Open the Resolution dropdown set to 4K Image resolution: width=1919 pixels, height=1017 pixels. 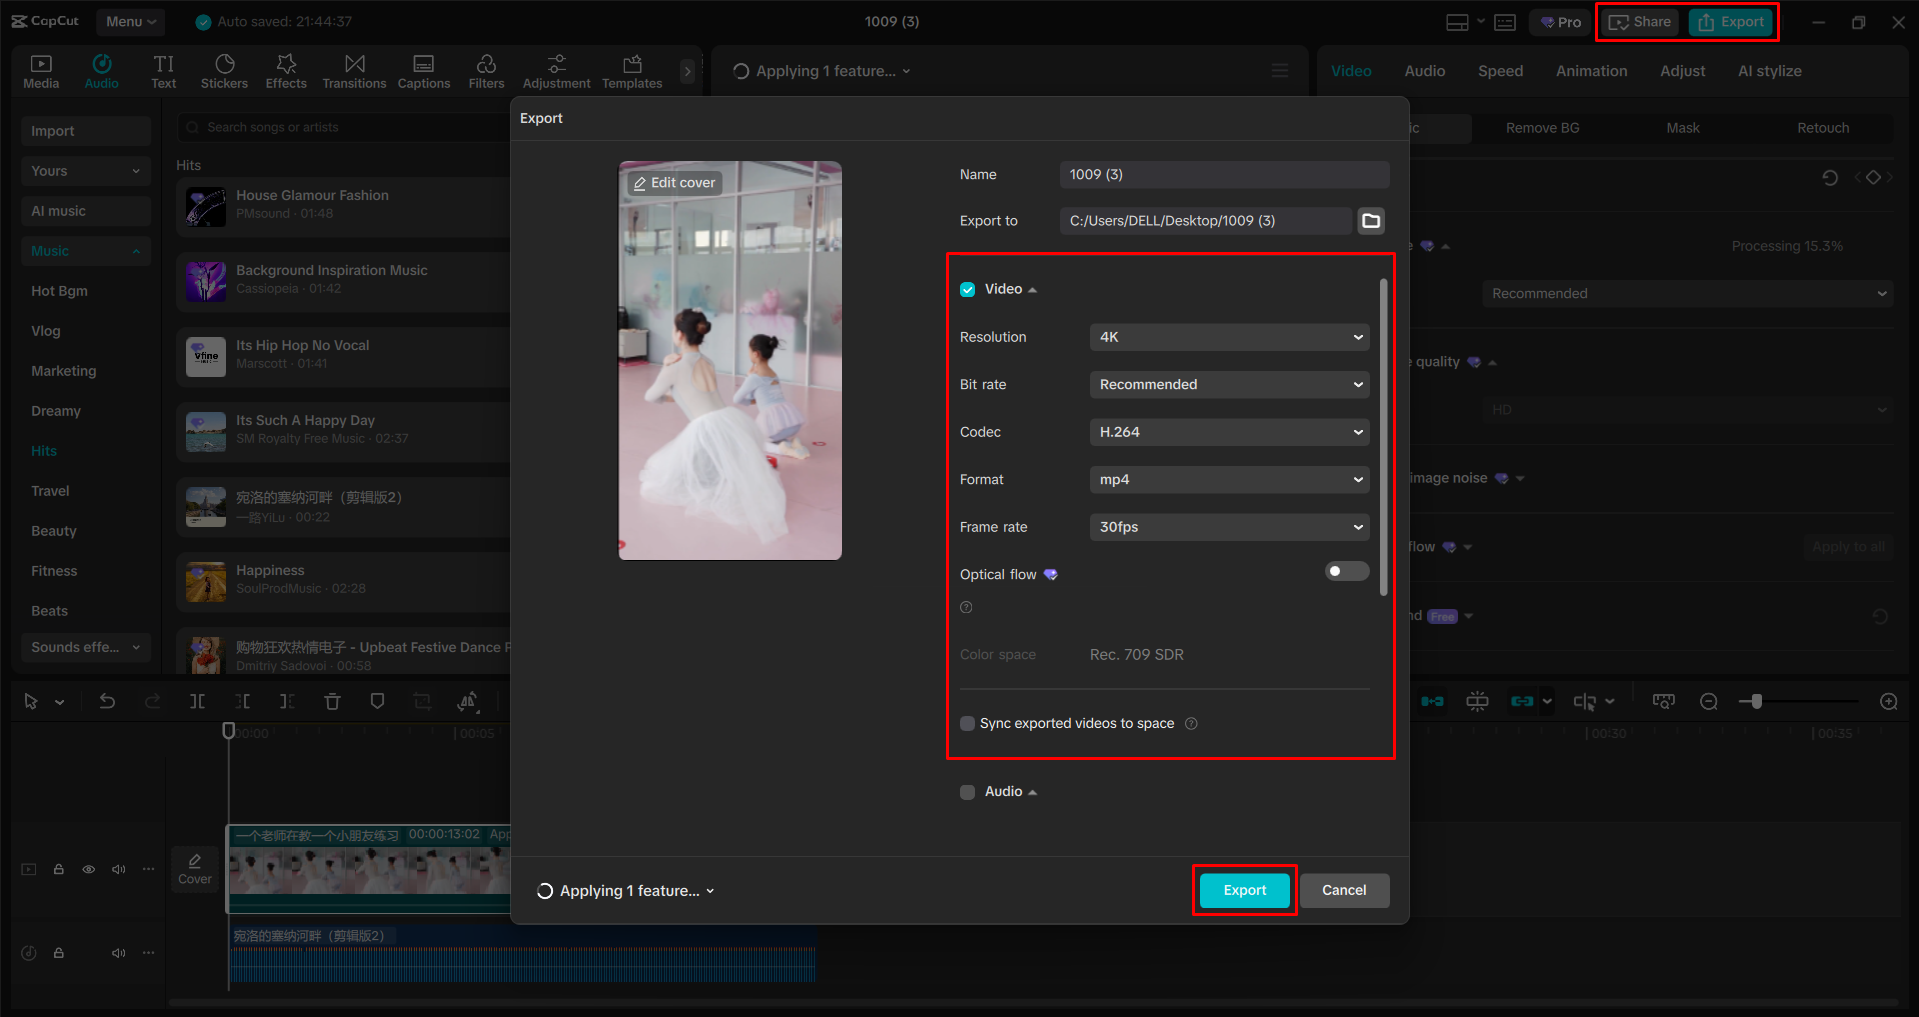pyautogui.click(x=1228, y=337)
